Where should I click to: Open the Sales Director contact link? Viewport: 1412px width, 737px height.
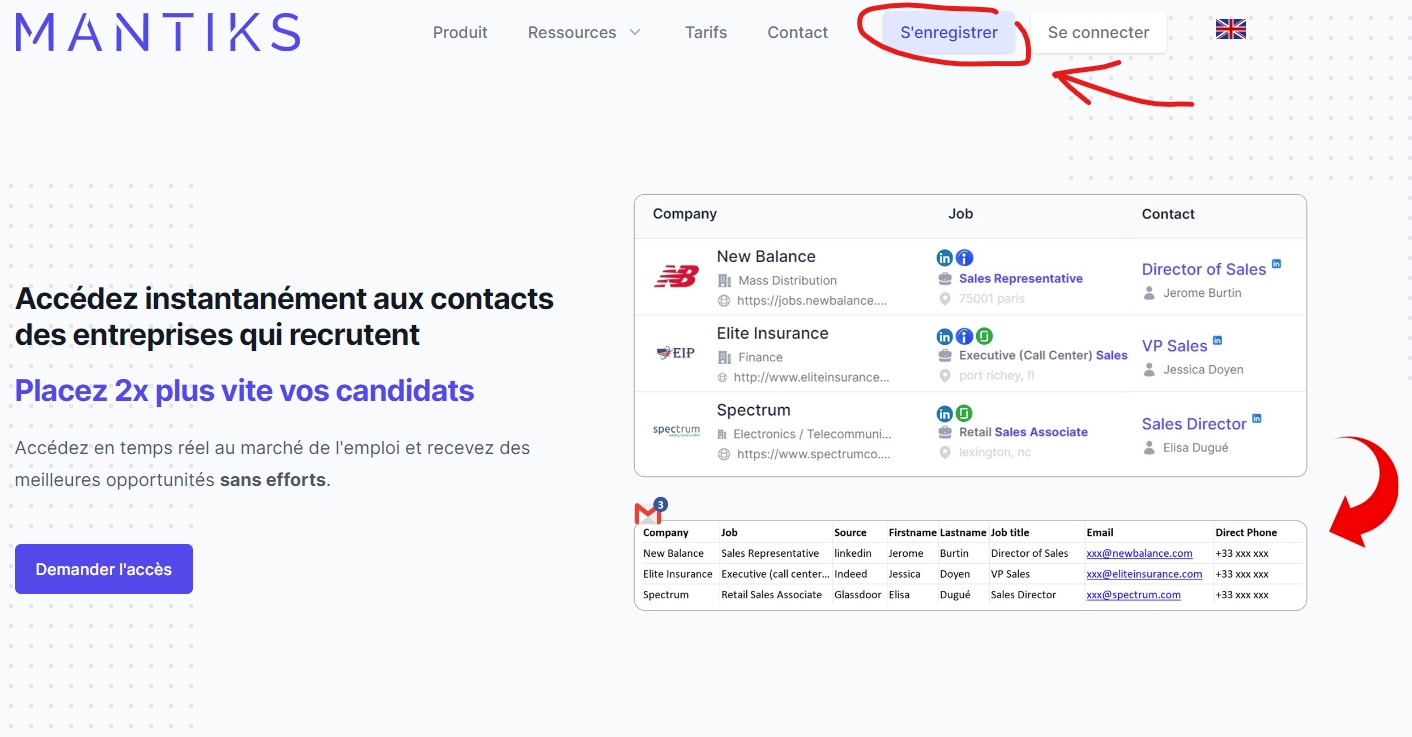1194,424
